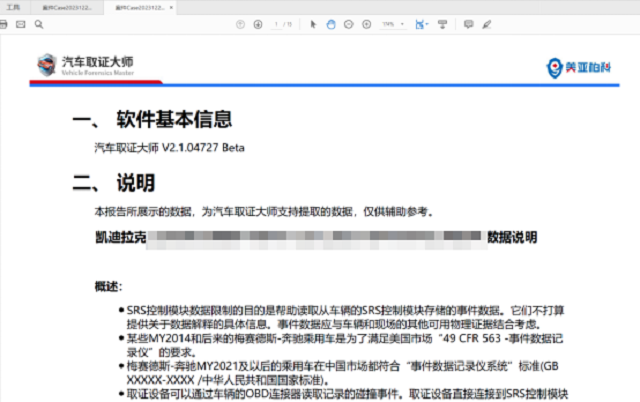Click bullet starting 某些MY2014
The width and height of the screenshot is (640, 402).
(x=345, y=345)
